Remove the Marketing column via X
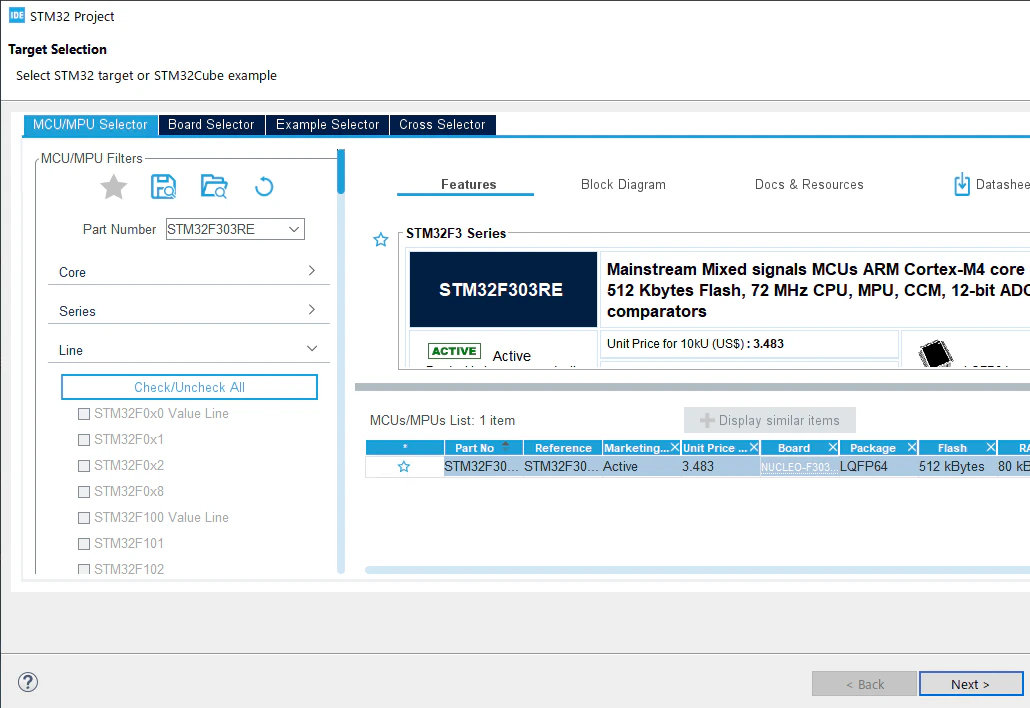The height and width of the screenshot is (708, 1030). [x=675, y=447]
